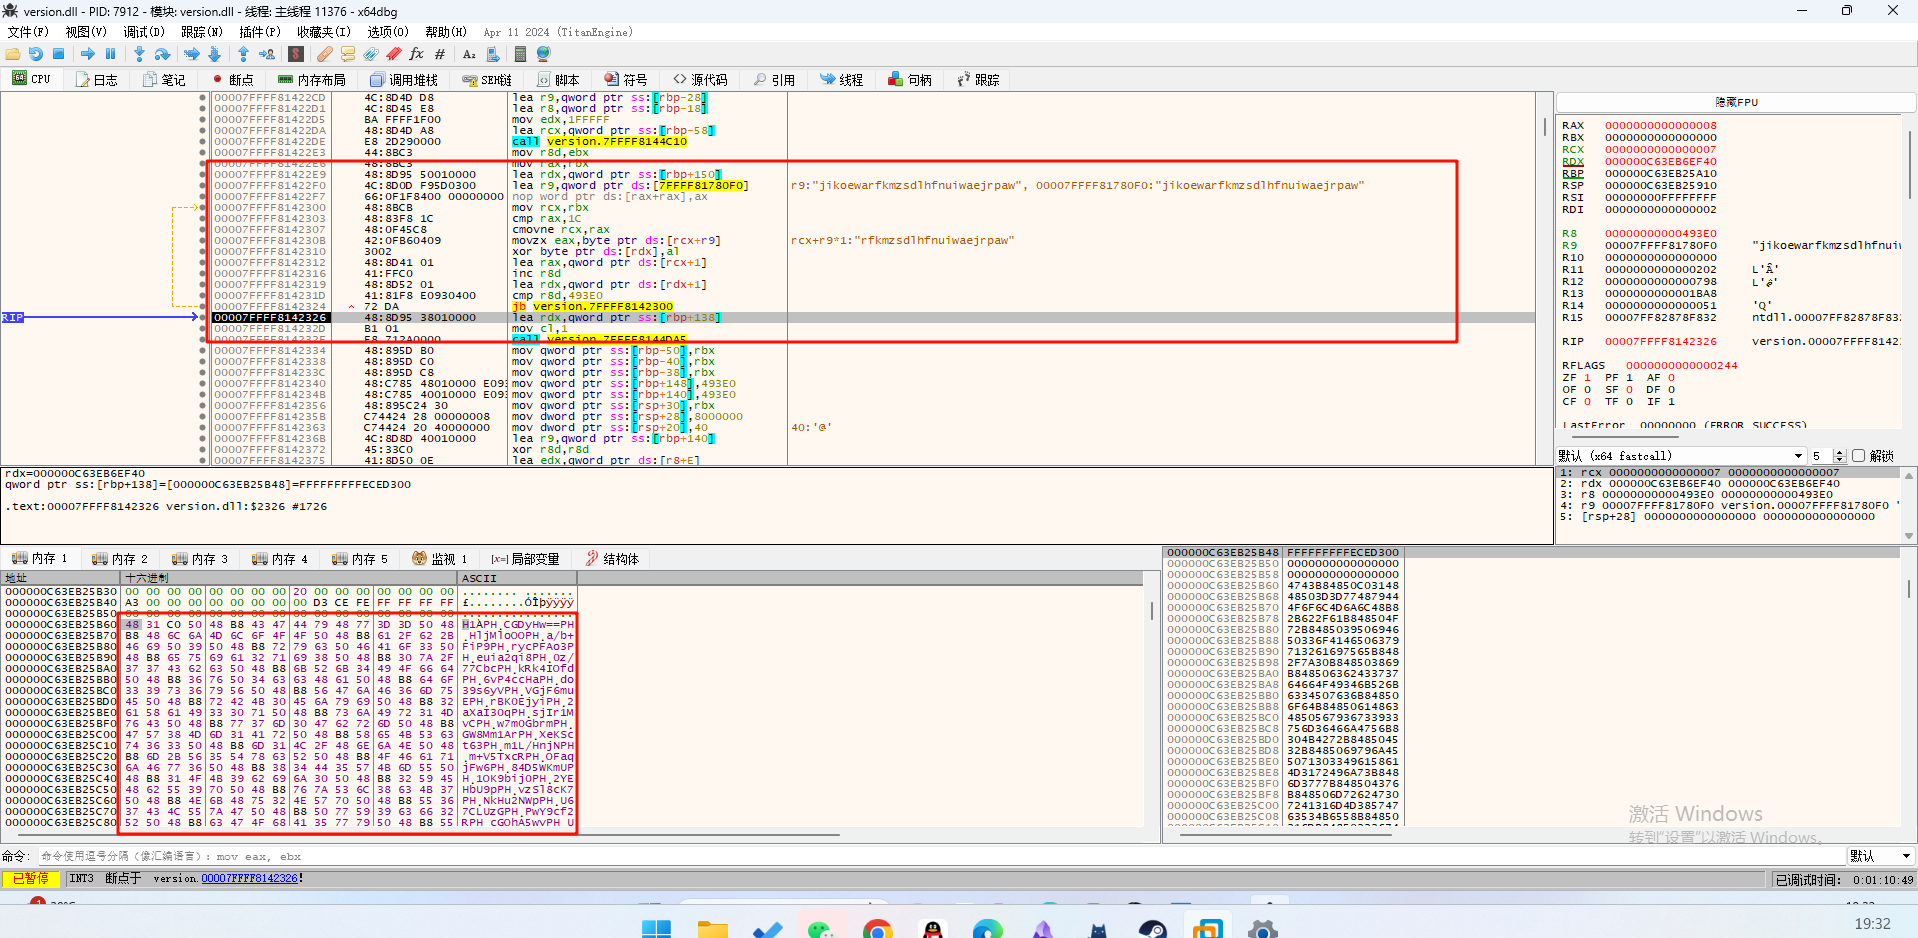Screen dimensions: 1918x938
Task: Open the 调试(D) menu
Action: pyautogui.click(x=143, y=32)
